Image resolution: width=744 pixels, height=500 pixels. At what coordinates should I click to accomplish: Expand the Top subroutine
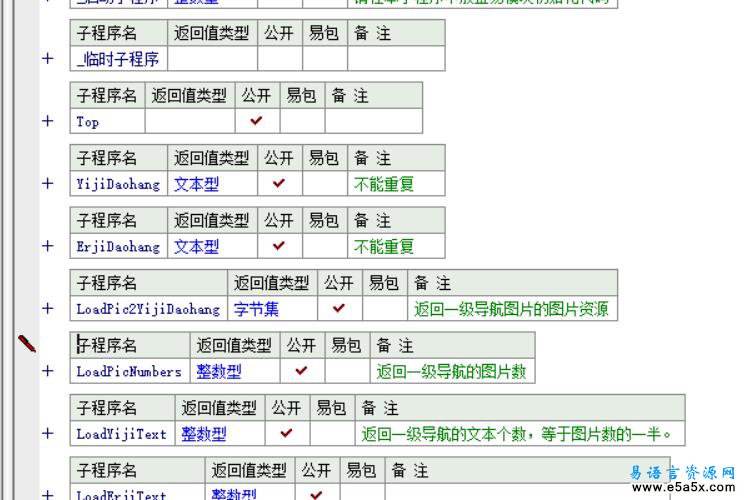pyautogui.click(x=47, y=121)
